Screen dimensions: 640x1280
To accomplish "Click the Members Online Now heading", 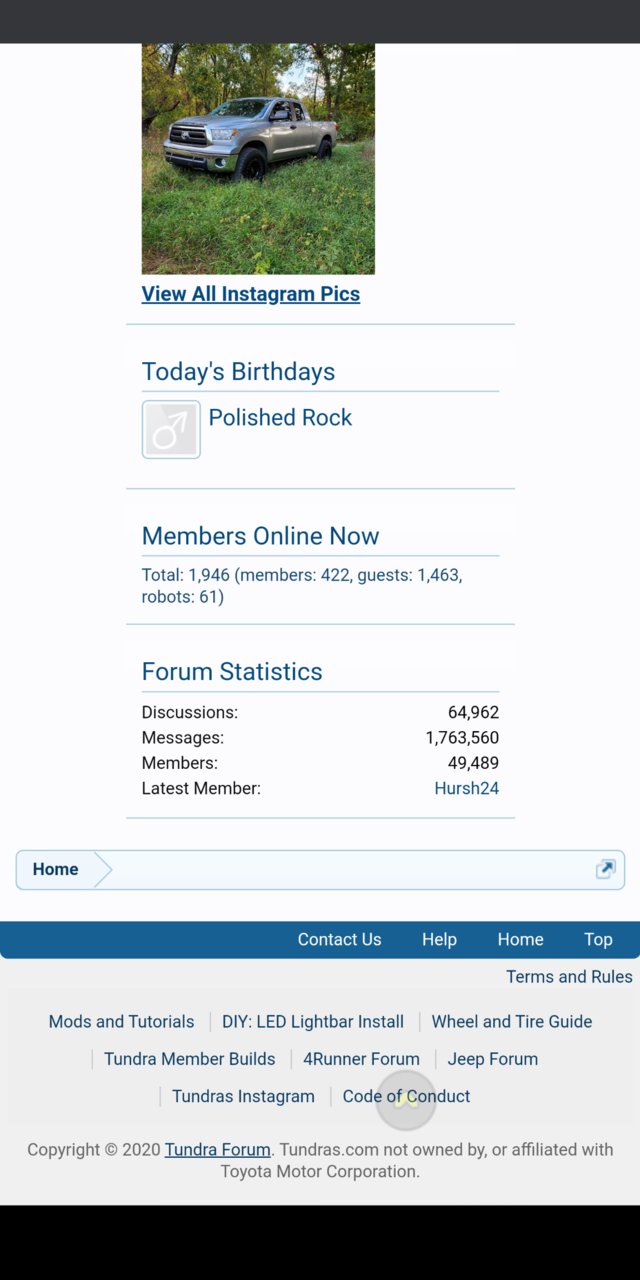I will click(x=260, y=536).
